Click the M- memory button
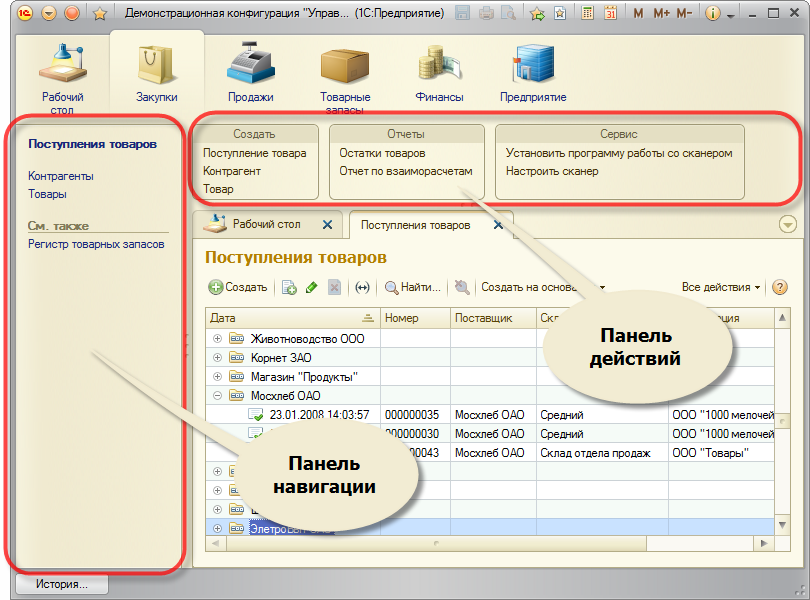Image resolution: width=810 pixels, height=600 pixels. [x=684, y=13]
